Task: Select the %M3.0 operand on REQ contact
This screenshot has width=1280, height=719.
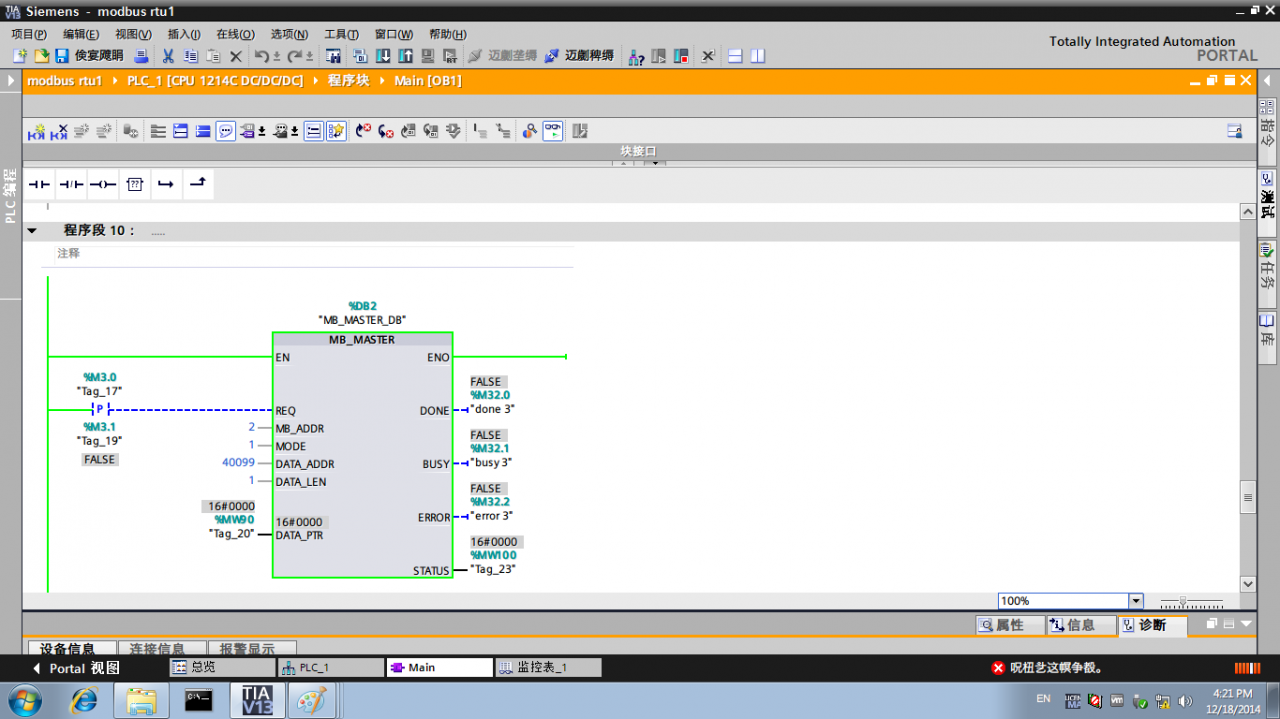Action: point(100,377)
